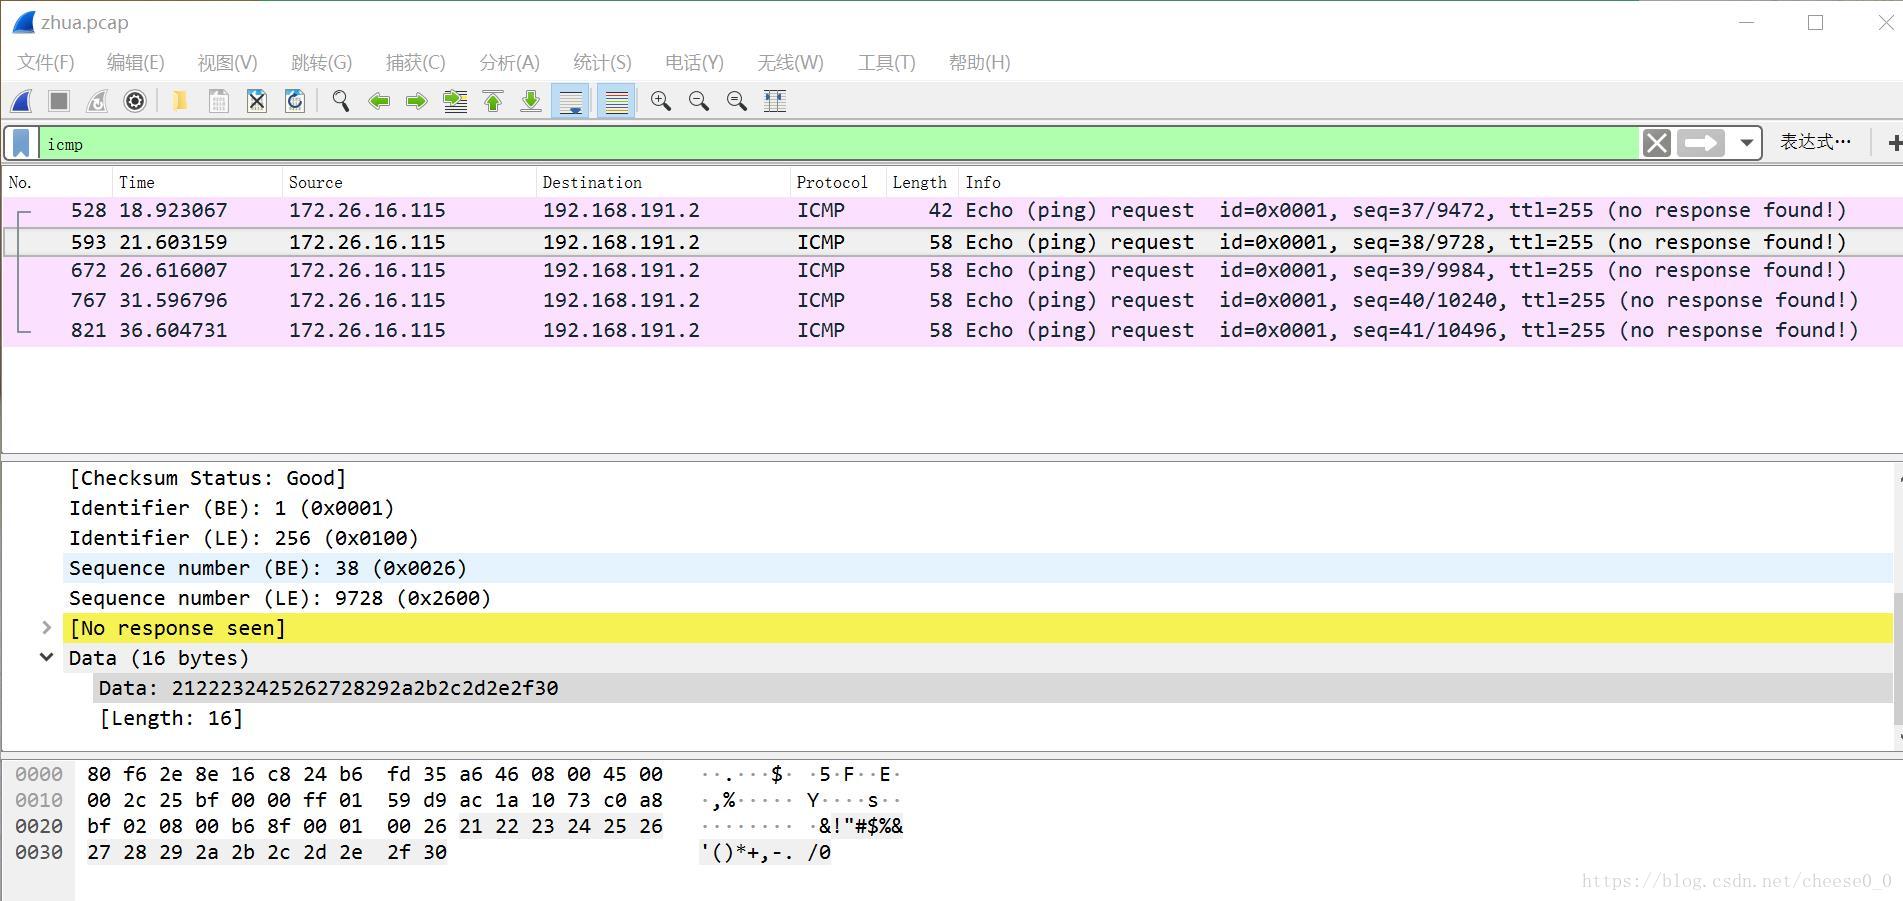Open the 捕获(C) menu
Screen dimensions: 1903x901
[x=415, y=62]
